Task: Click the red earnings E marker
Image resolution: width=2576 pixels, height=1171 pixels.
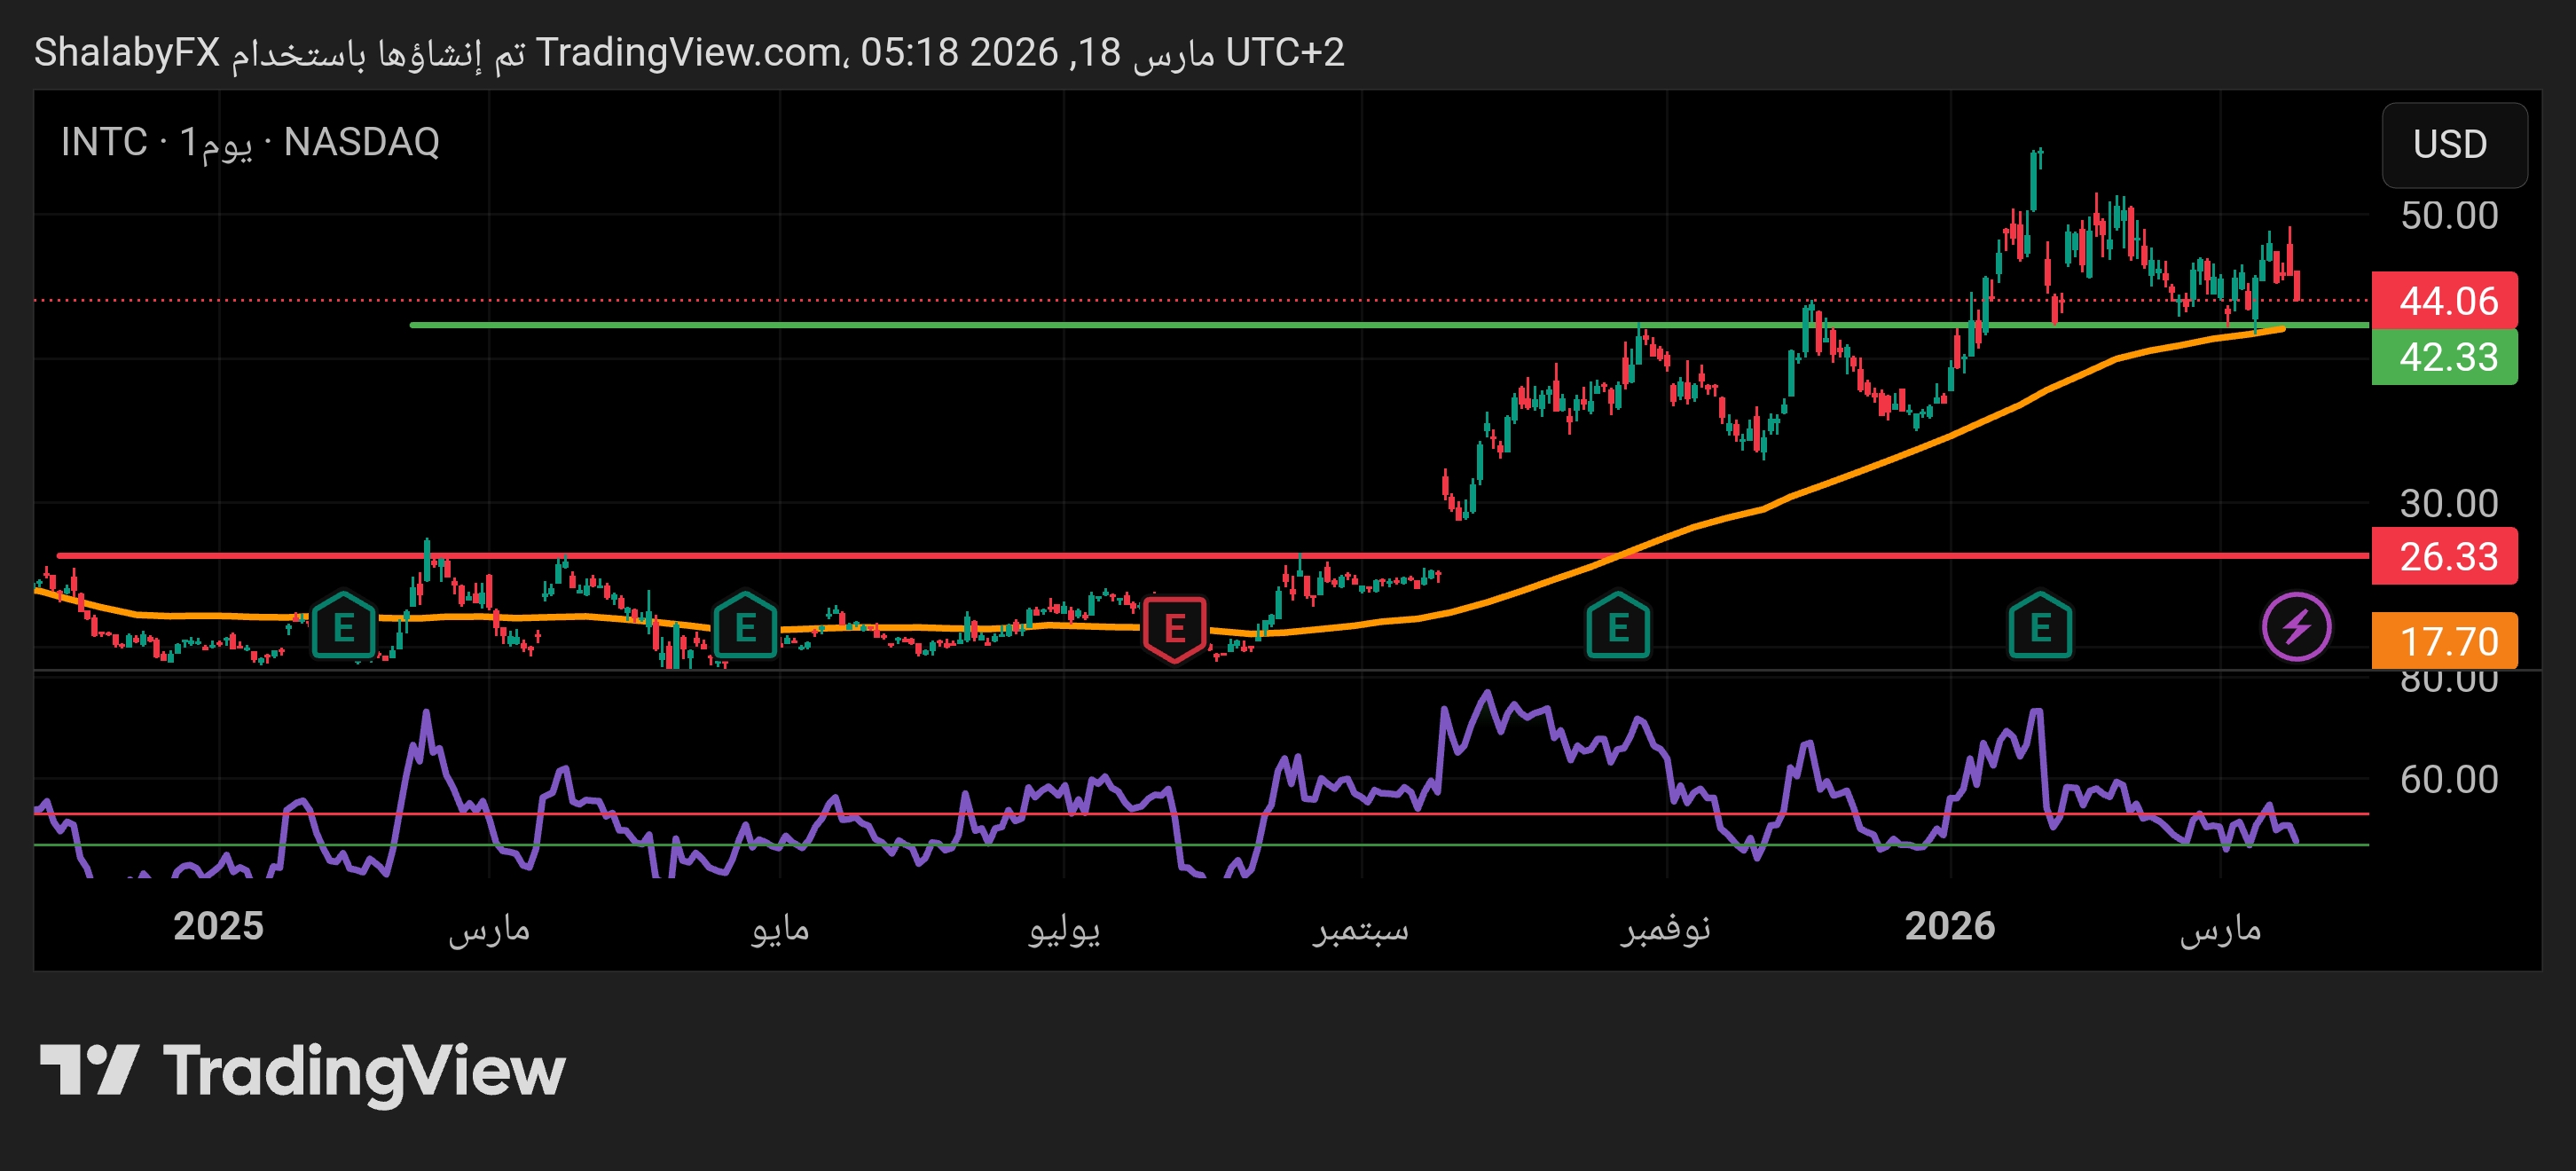Action: [1174, 628]
